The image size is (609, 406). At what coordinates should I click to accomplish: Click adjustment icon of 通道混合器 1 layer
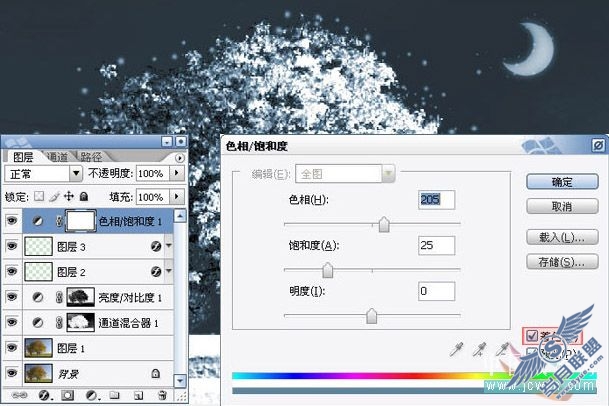coord(38,322)
